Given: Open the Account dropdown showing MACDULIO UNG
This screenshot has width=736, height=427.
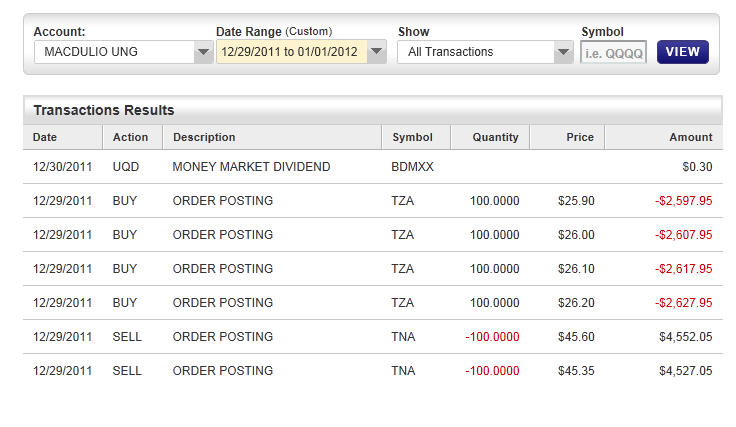Looking at the screenshot, I should pos(123,52).
